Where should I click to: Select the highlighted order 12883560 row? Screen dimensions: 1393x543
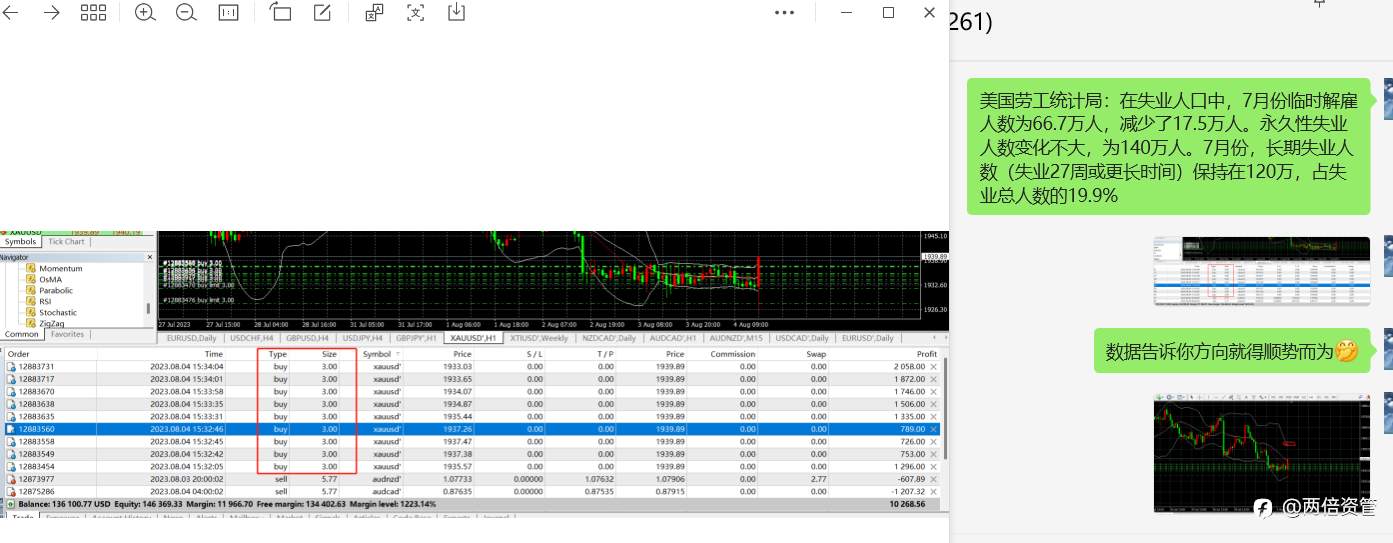coord(473,428)
